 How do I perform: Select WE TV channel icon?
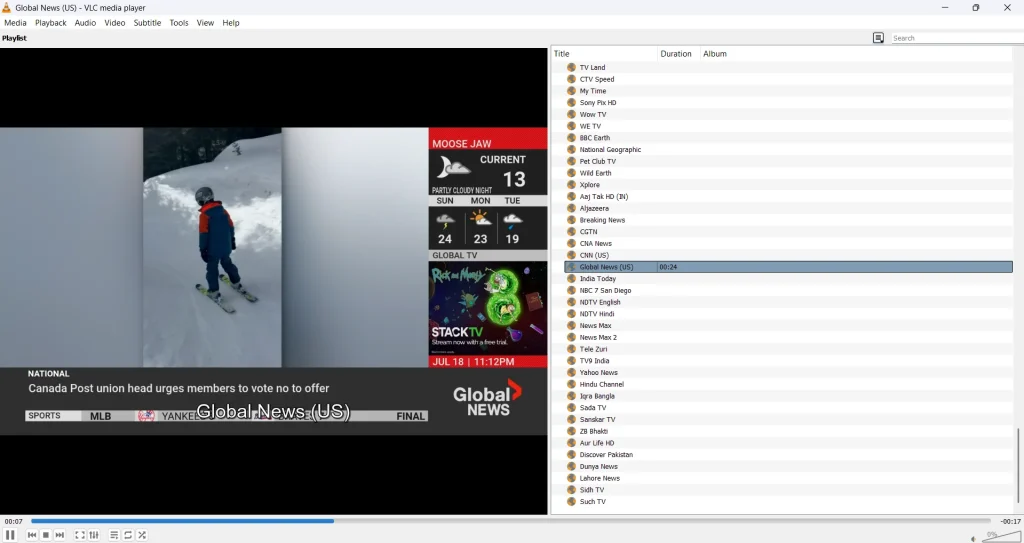[x=571, y=126]
